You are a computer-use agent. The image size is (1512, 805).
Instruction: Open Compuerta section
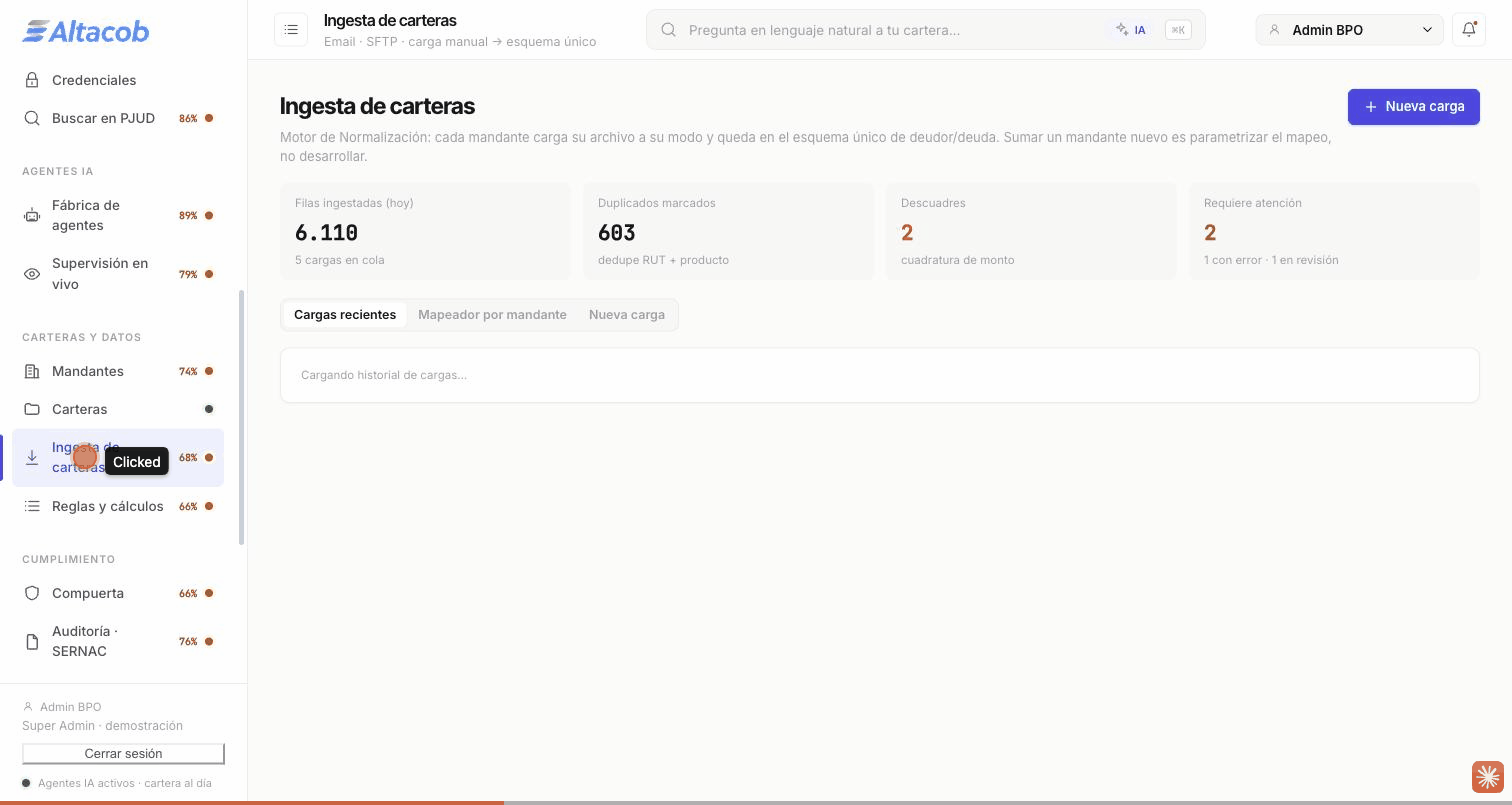118,593
